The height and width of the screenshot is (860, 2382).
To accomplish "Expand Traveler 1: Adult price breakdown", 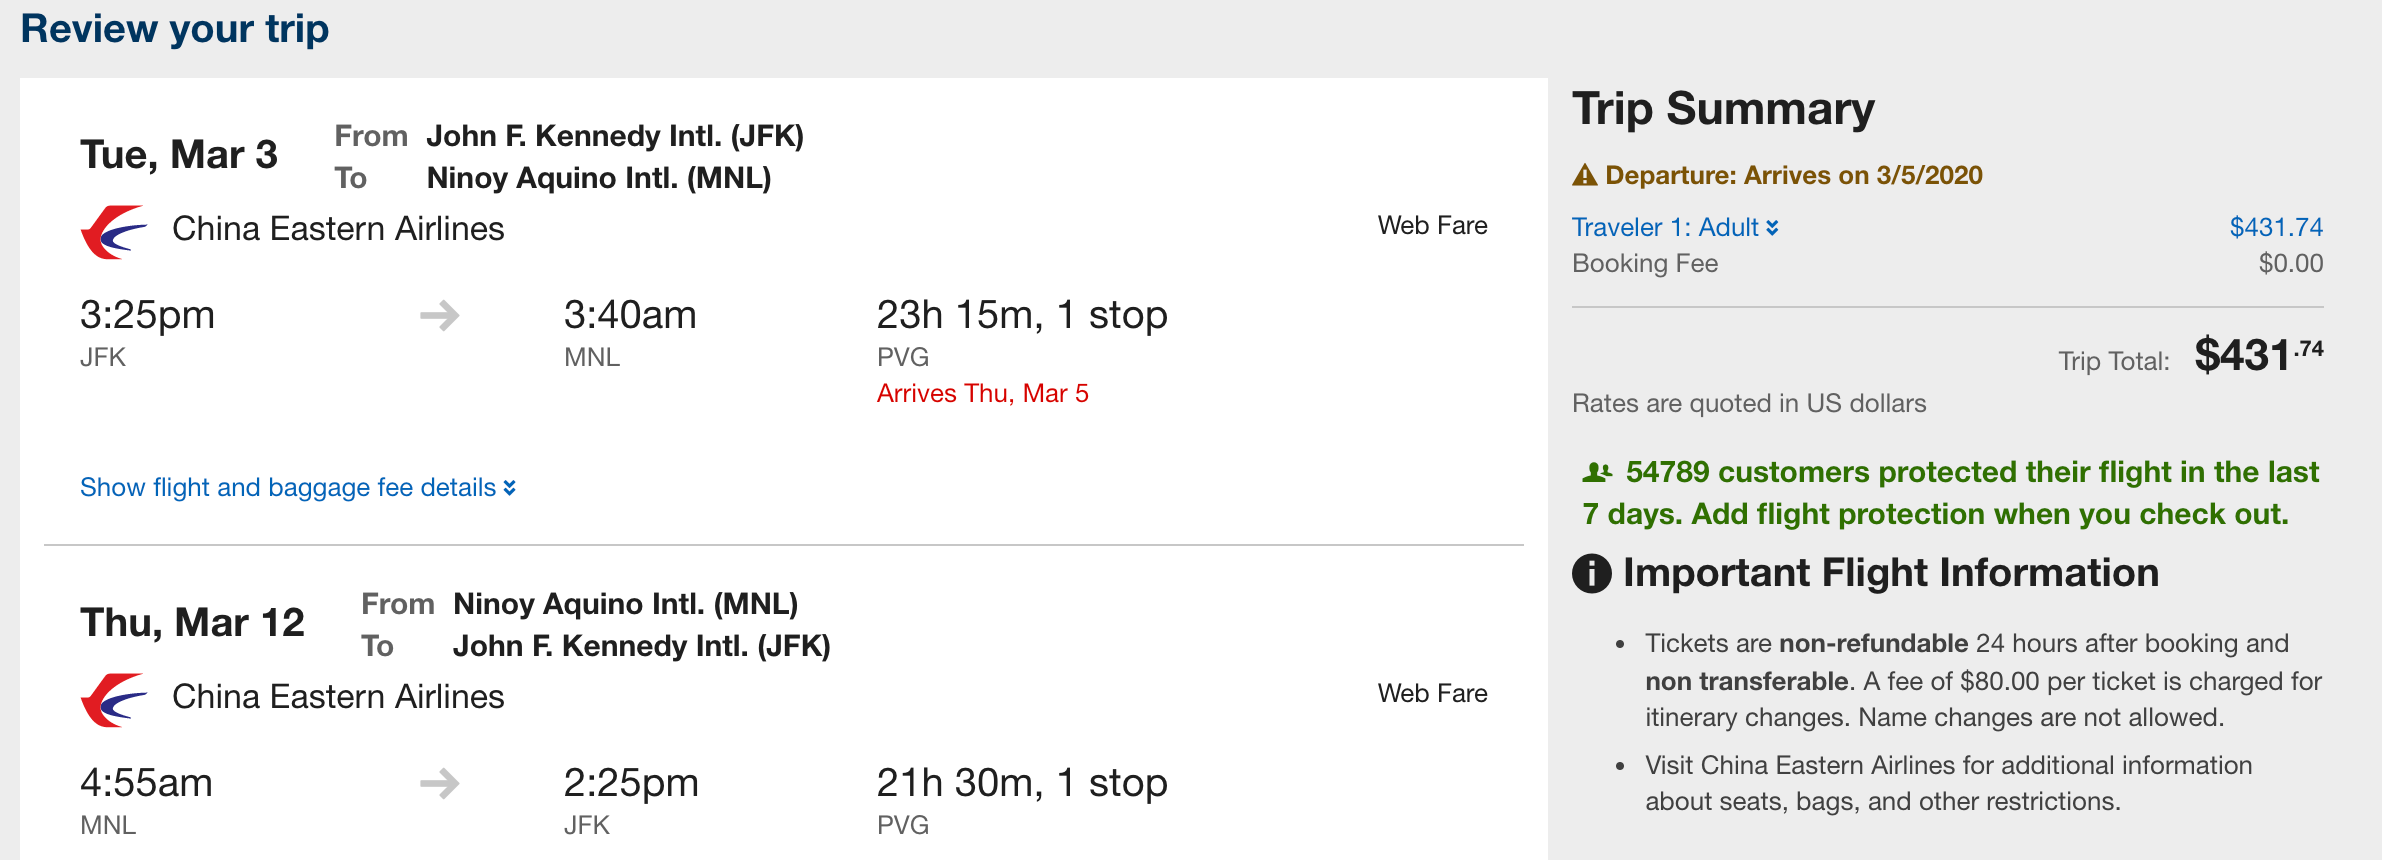I will (1674, 228).
